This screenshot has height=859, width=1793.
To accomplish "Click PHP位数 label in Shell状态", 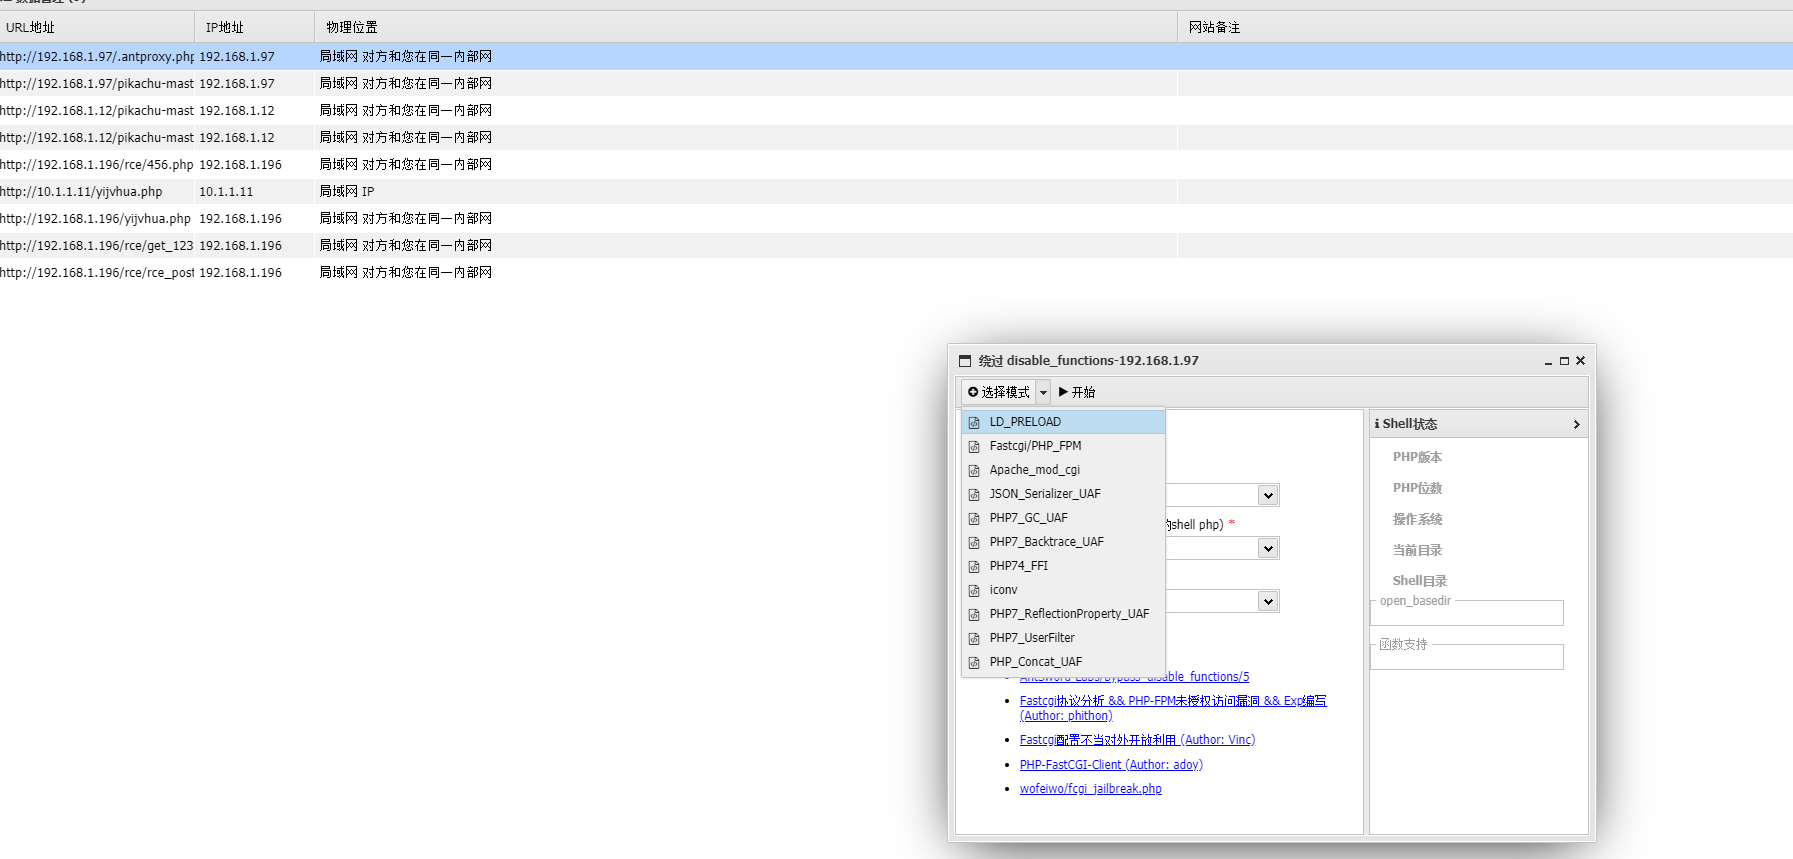I will click(1417, 488).
